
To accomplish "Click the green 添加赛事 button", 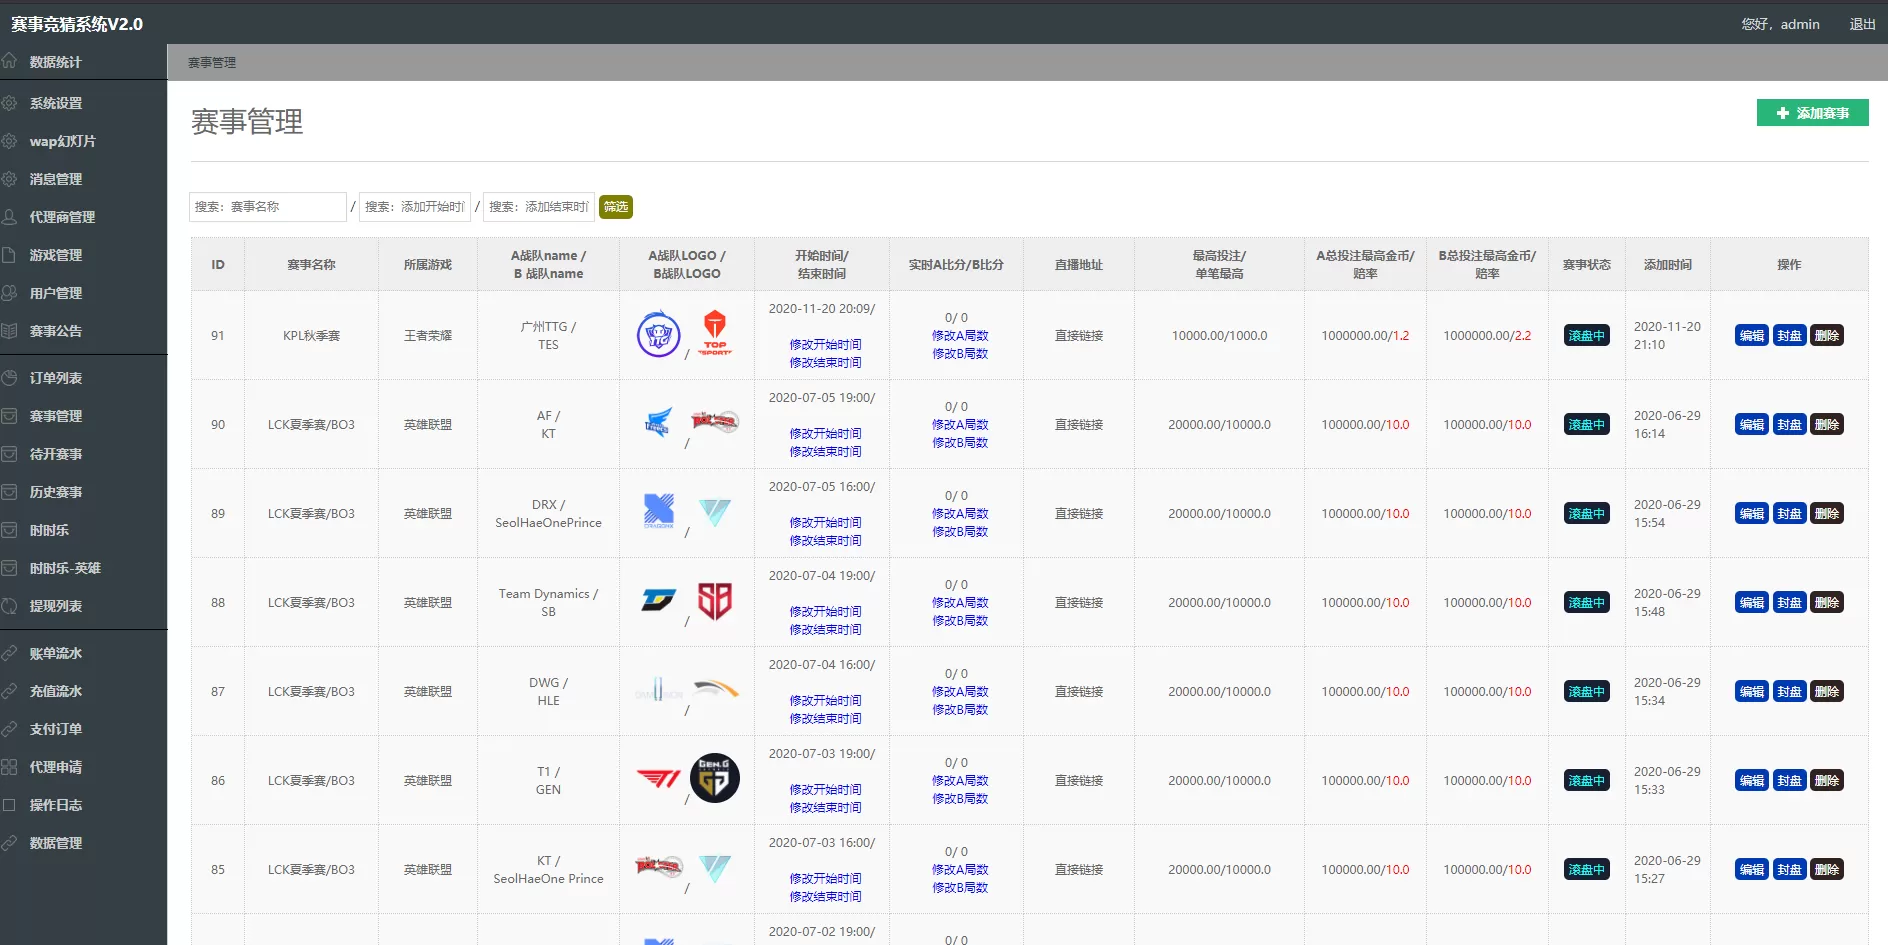I will tap(1812, 113).
